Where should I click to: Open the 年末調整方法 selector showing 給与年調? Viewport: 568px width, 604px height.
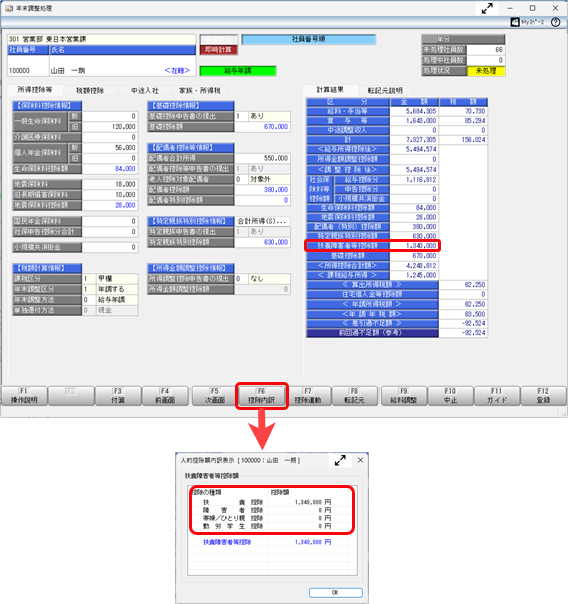(x=110, y=300)
